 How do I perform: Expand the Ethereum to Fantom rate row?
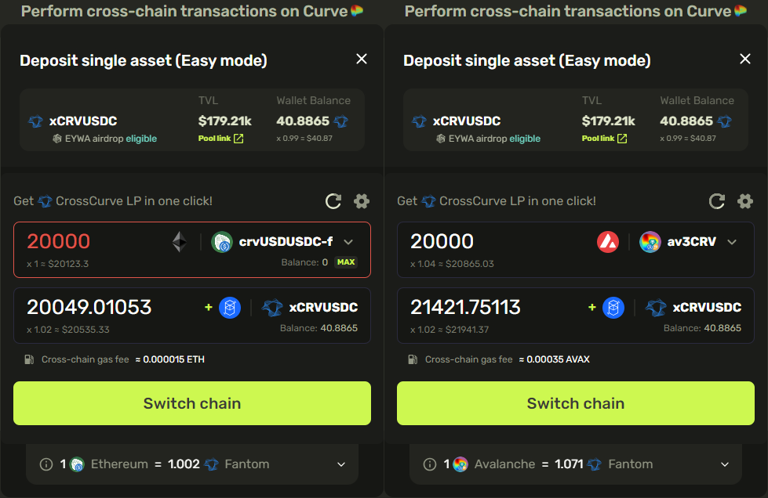[341, 464]
